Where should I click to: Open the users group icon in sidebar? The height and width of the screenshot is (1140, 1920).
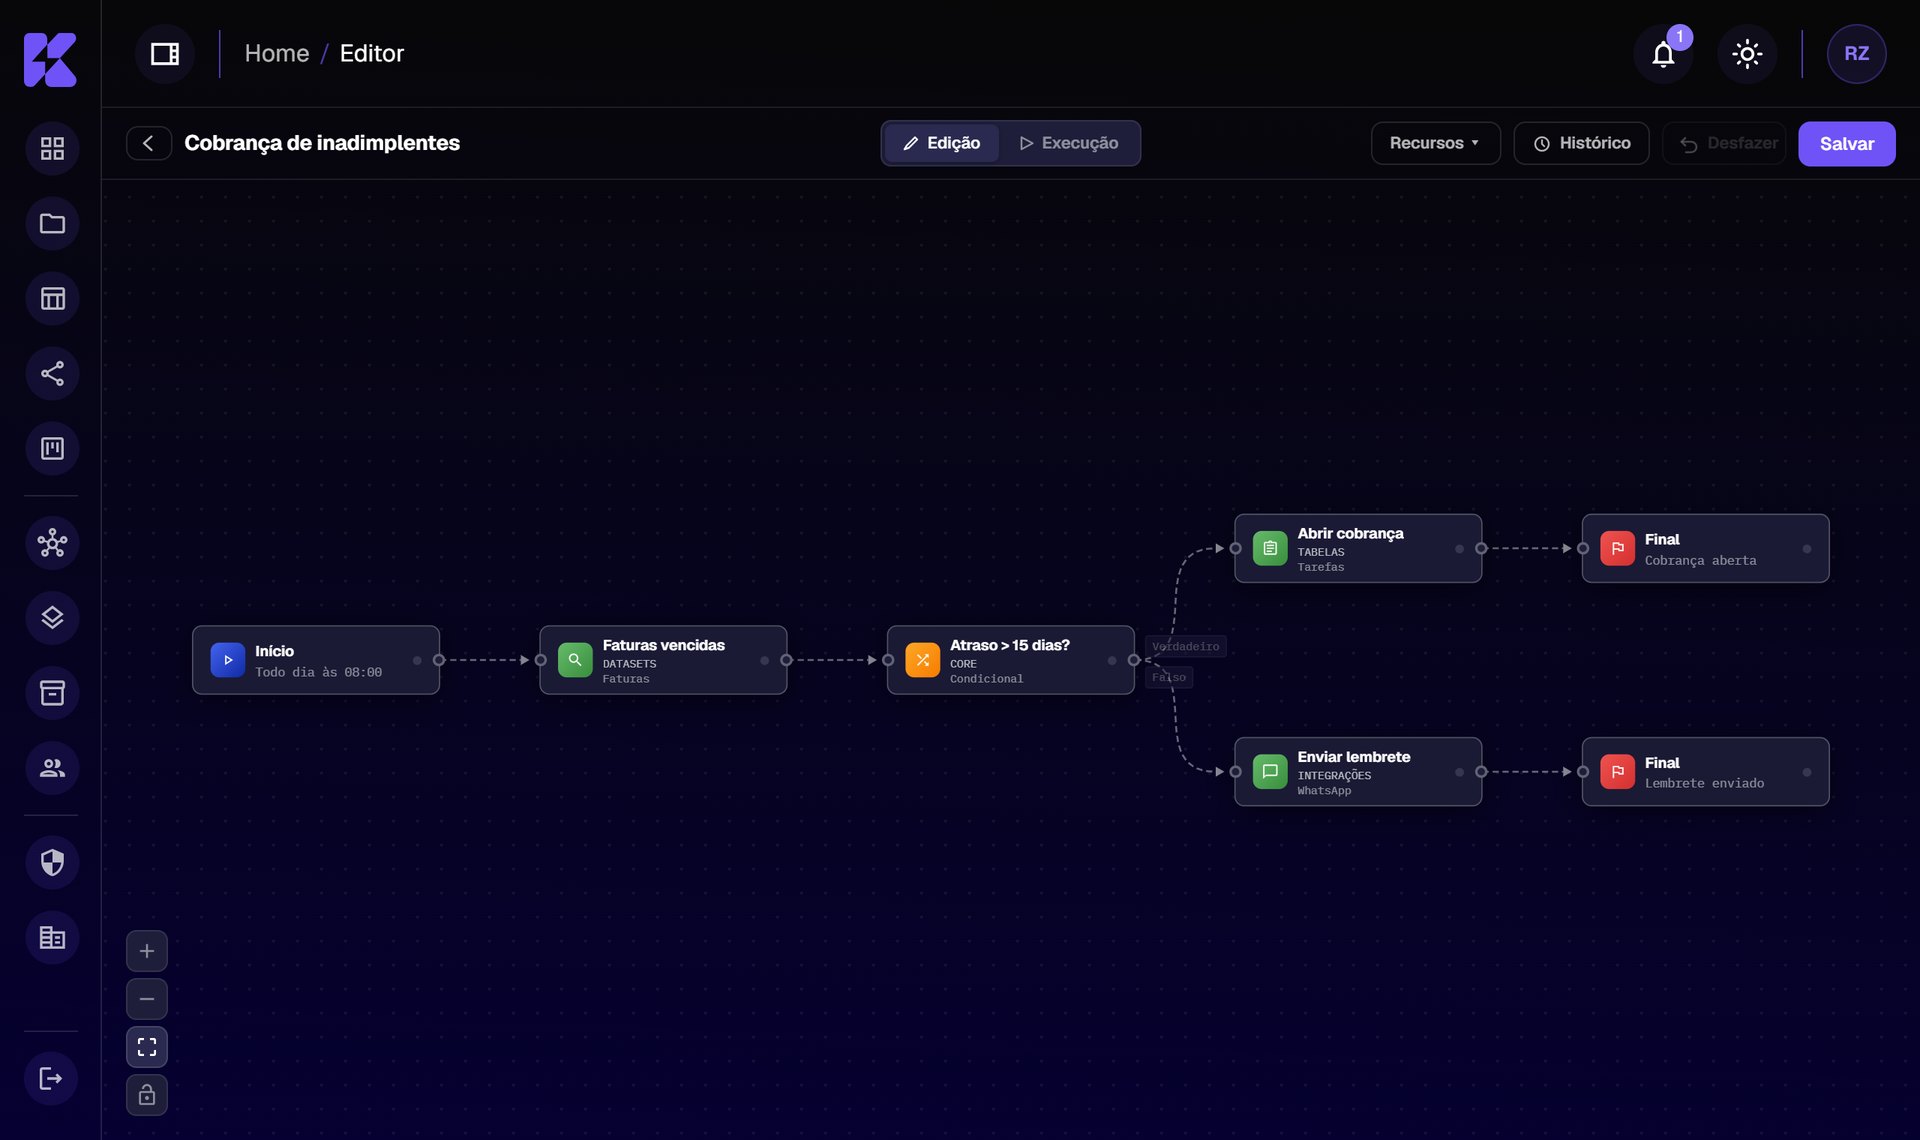52,768
